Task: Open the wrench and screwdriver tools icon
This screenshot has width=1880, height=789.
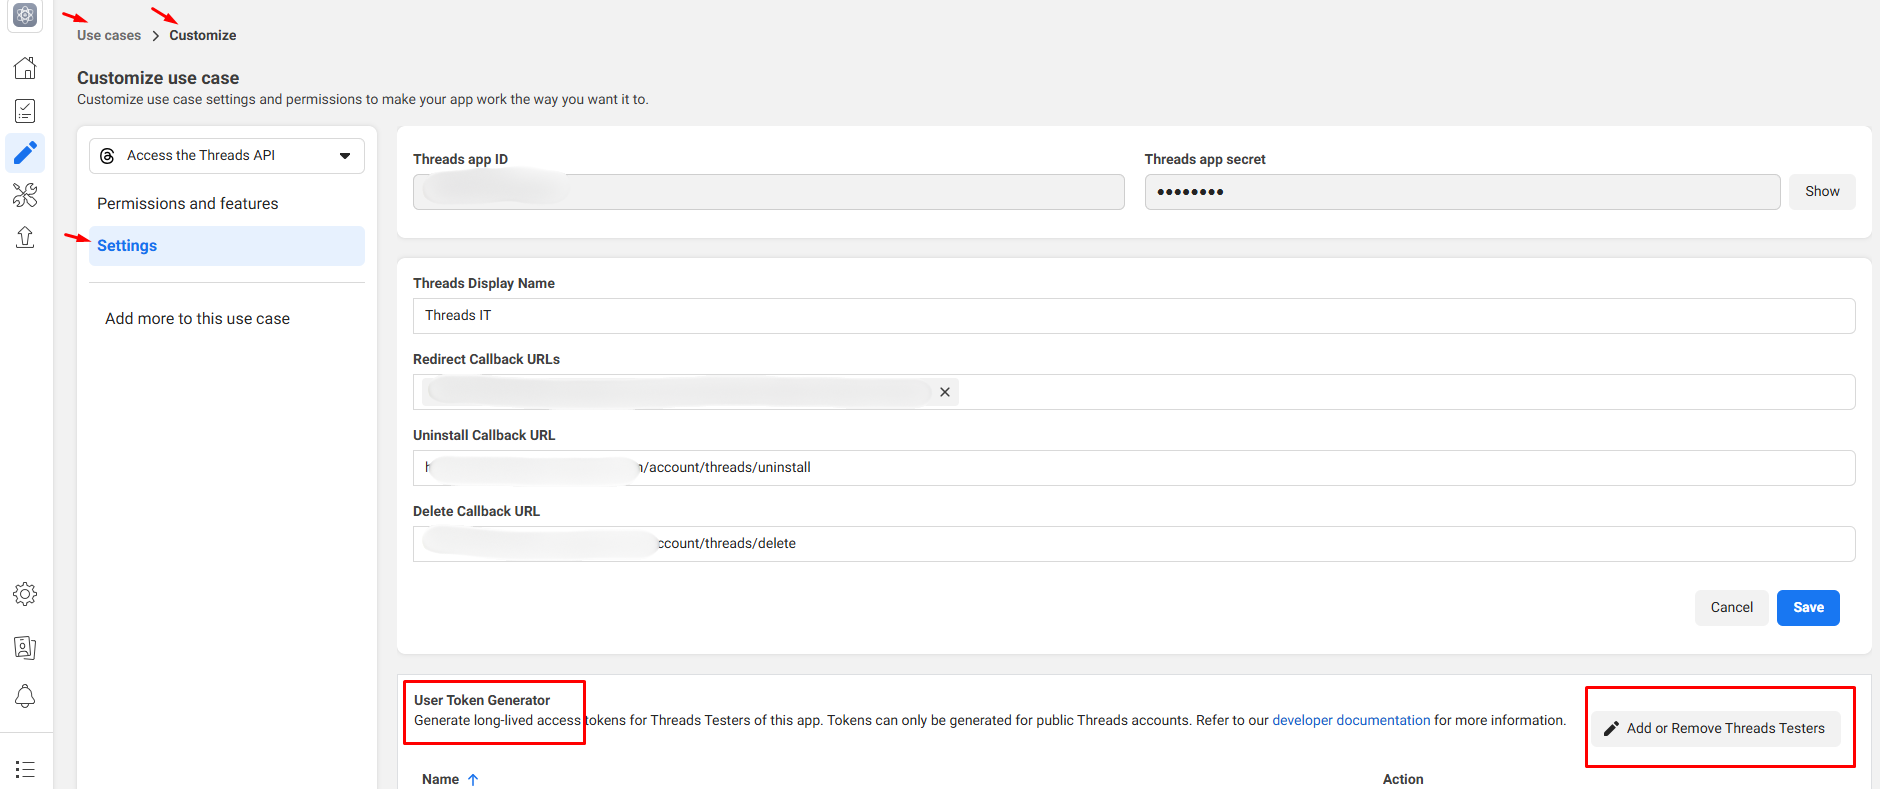Action: coord(25,195)
